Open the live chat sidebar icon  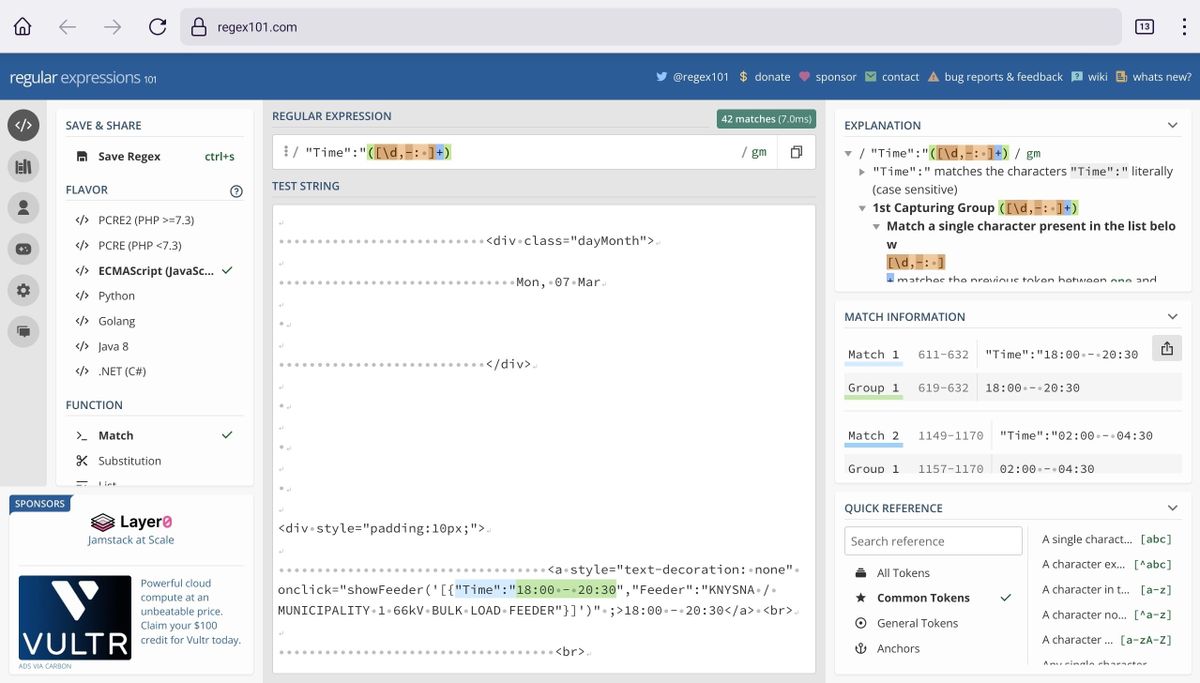pos(23,331)
